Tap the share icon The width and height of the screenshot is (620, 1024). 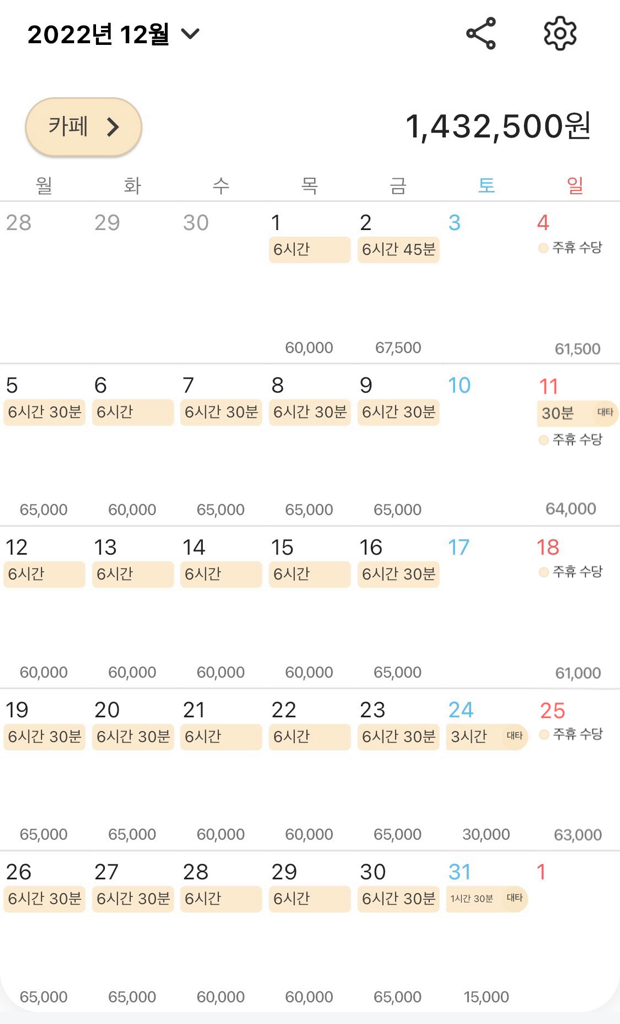point(481,34)
